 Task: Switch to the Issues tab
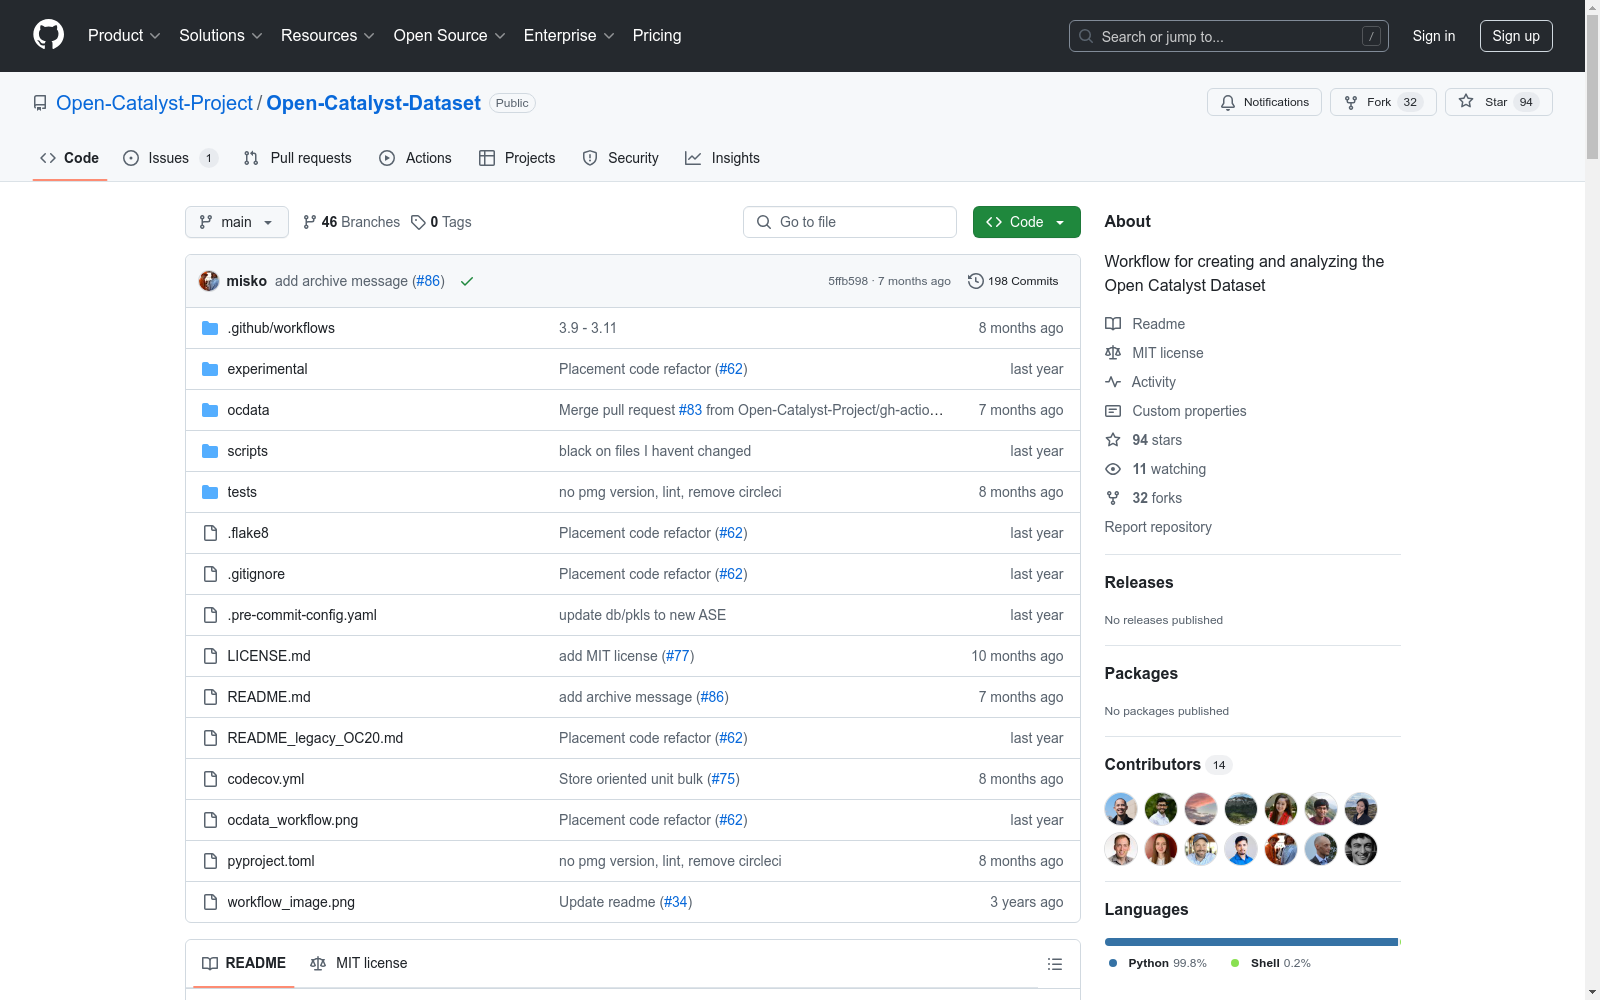coord(170,158)
